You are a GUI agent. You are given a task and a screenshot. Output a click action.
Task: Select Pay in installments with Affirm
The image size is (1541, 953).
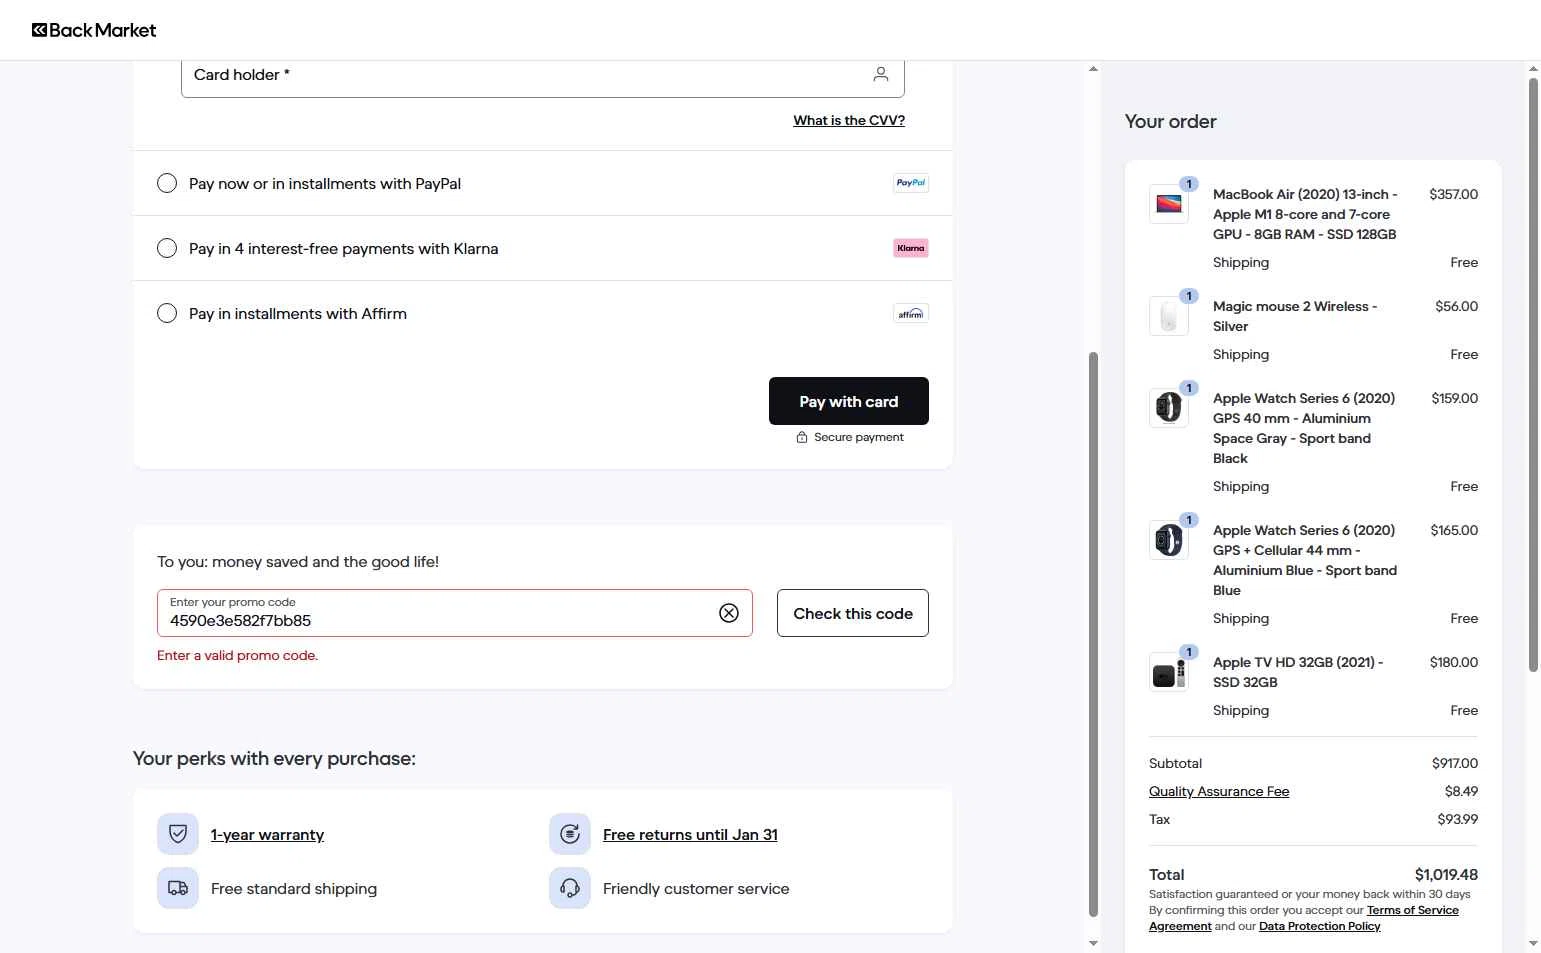(167, 313)
